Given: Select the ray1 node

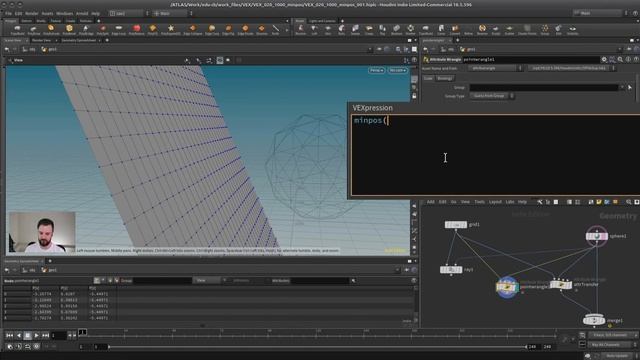Looking at the screenshot, I should [451, 270].
